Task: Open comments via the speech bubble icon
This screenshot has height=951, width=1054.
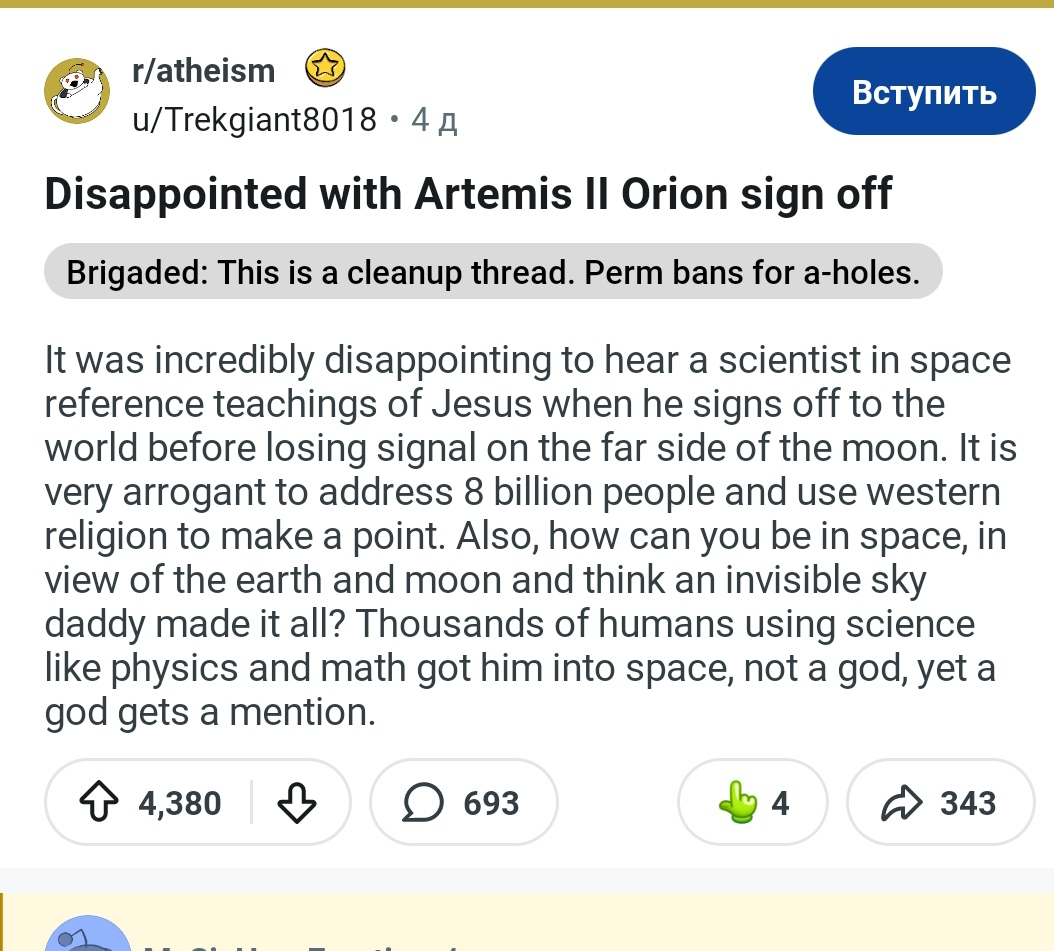Action: tap(422, 802)
